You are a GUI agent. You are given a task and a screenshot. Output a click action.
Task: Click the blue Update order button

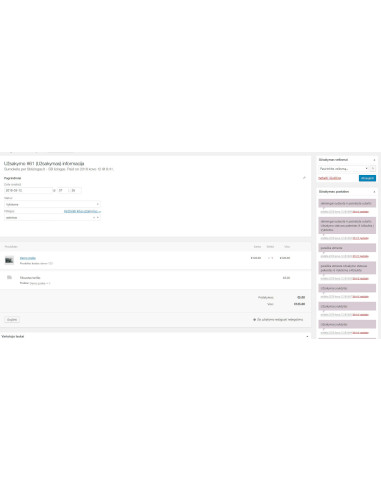pyautogui.click(x=367, y=178)
